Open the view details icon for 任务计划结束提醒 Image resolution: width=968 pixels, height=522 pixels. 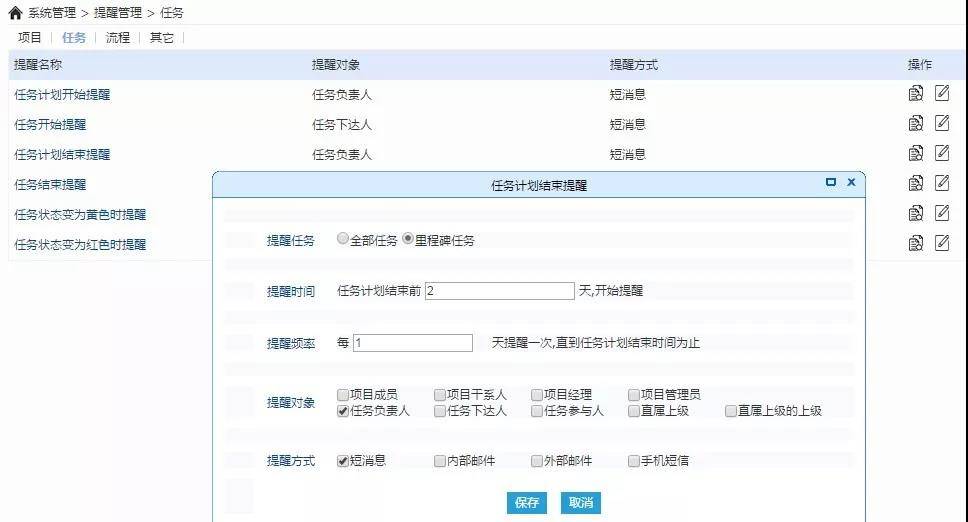pos(915,154)
